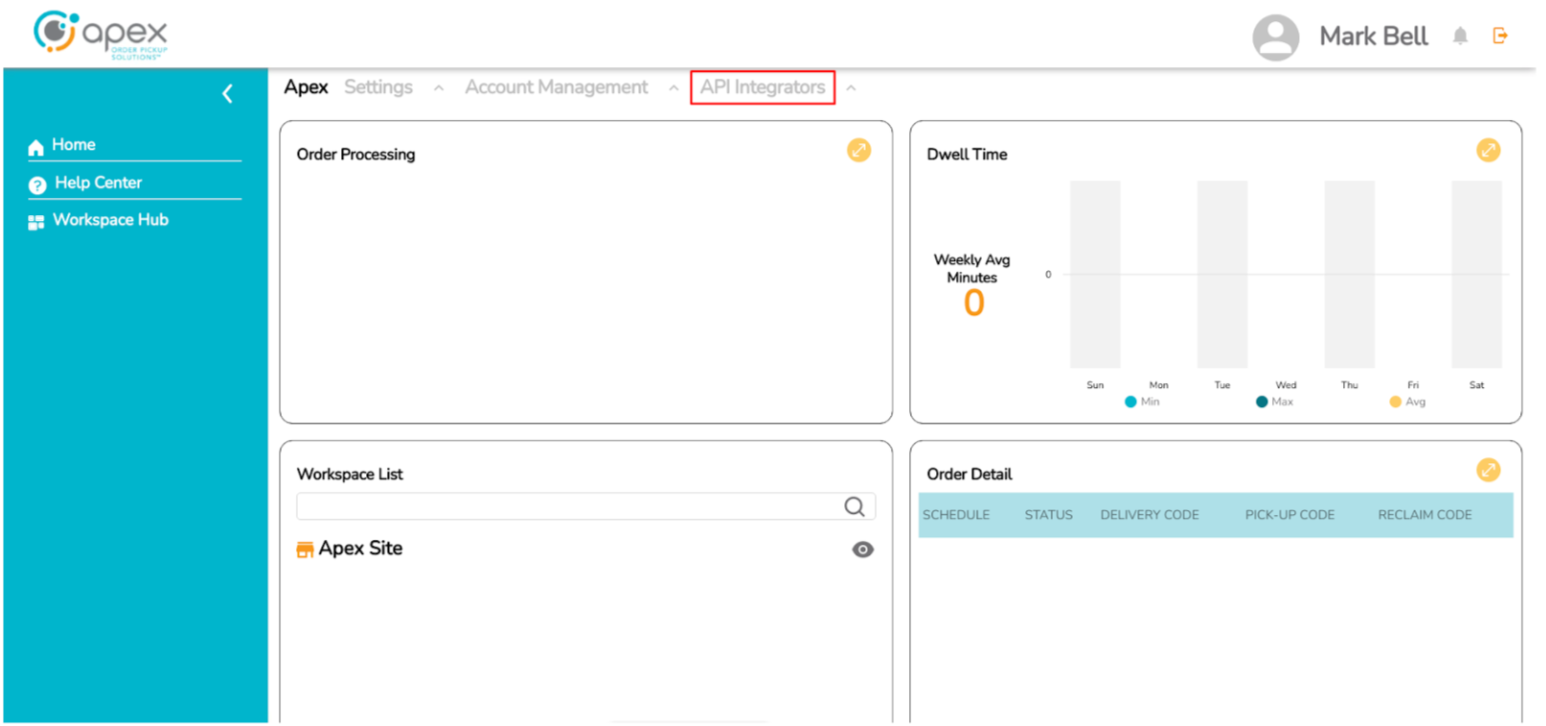Toggle the Min legend series
Screen dimensions: 1546x726
click(1131, 402)
